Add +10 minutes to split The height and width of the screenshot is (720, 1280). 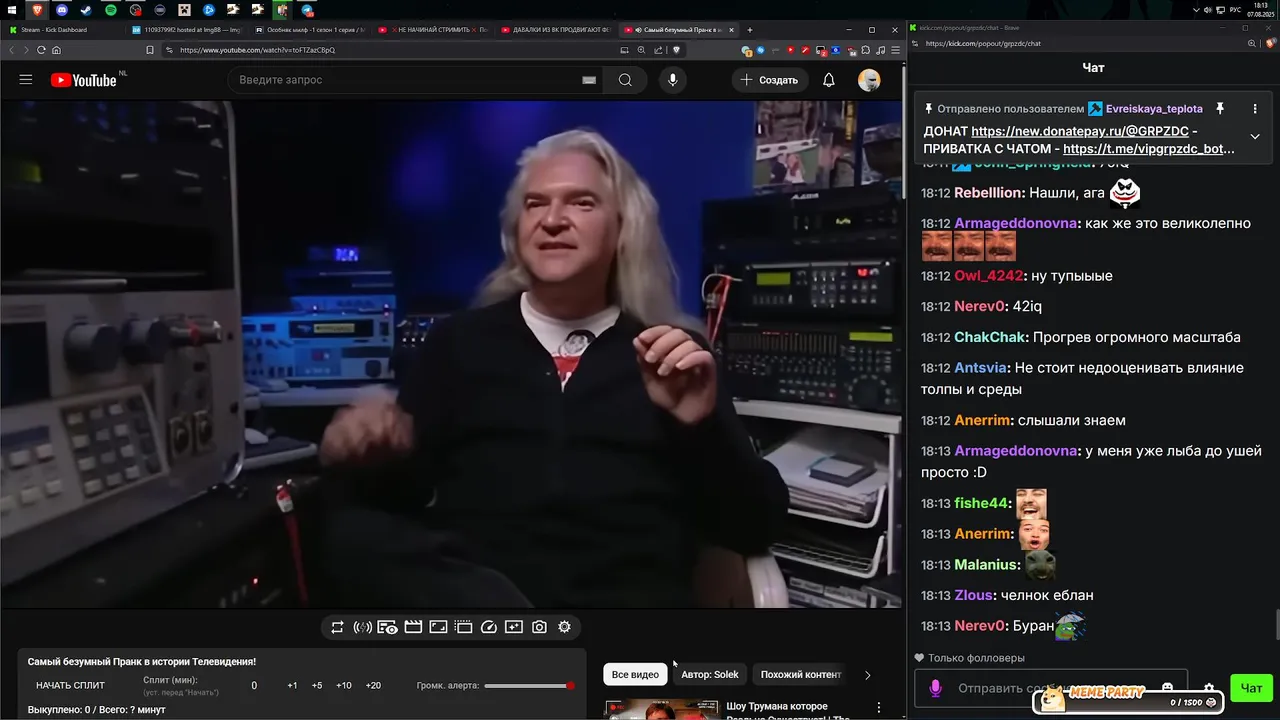click(x=344, y=685)
